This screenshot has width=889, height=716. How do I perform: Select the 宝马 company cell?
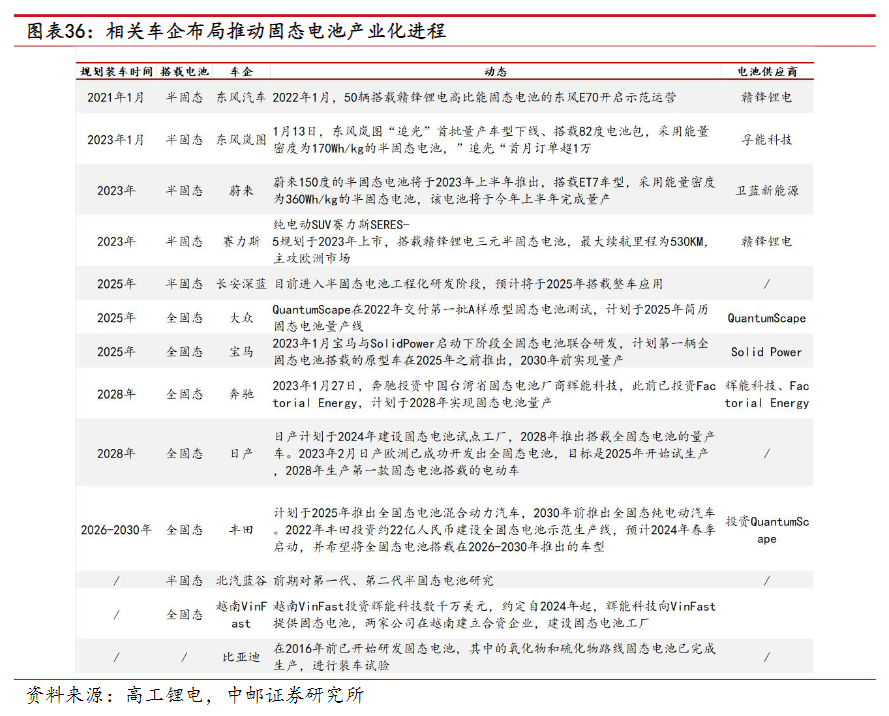[241, 352]
